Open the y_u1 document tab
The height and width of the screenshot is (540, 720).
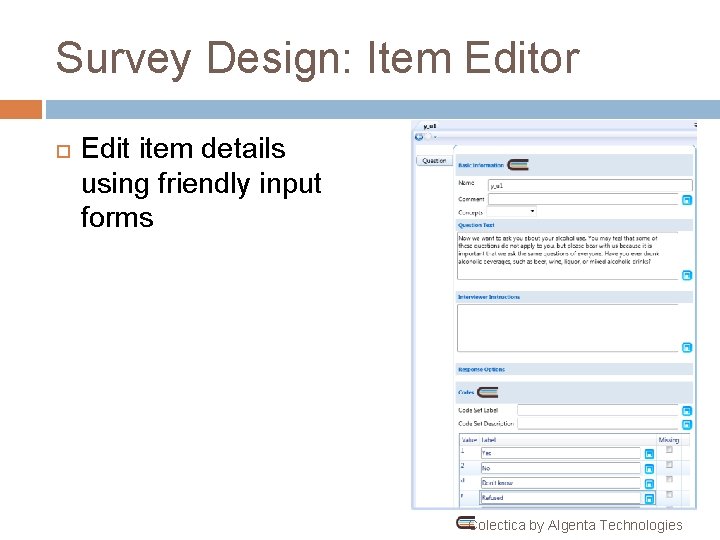point(430,126)
